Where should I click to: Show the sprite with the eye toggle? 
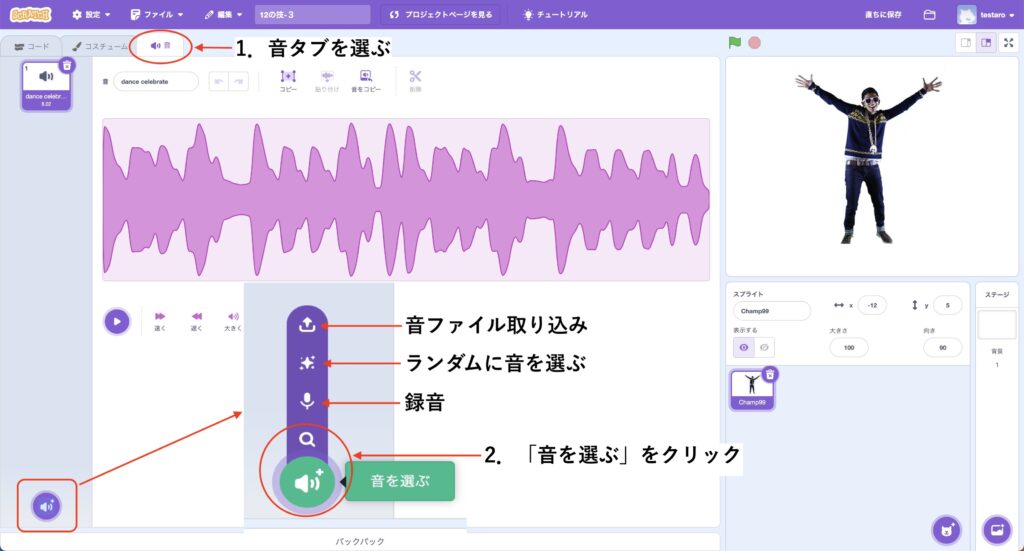744,347
